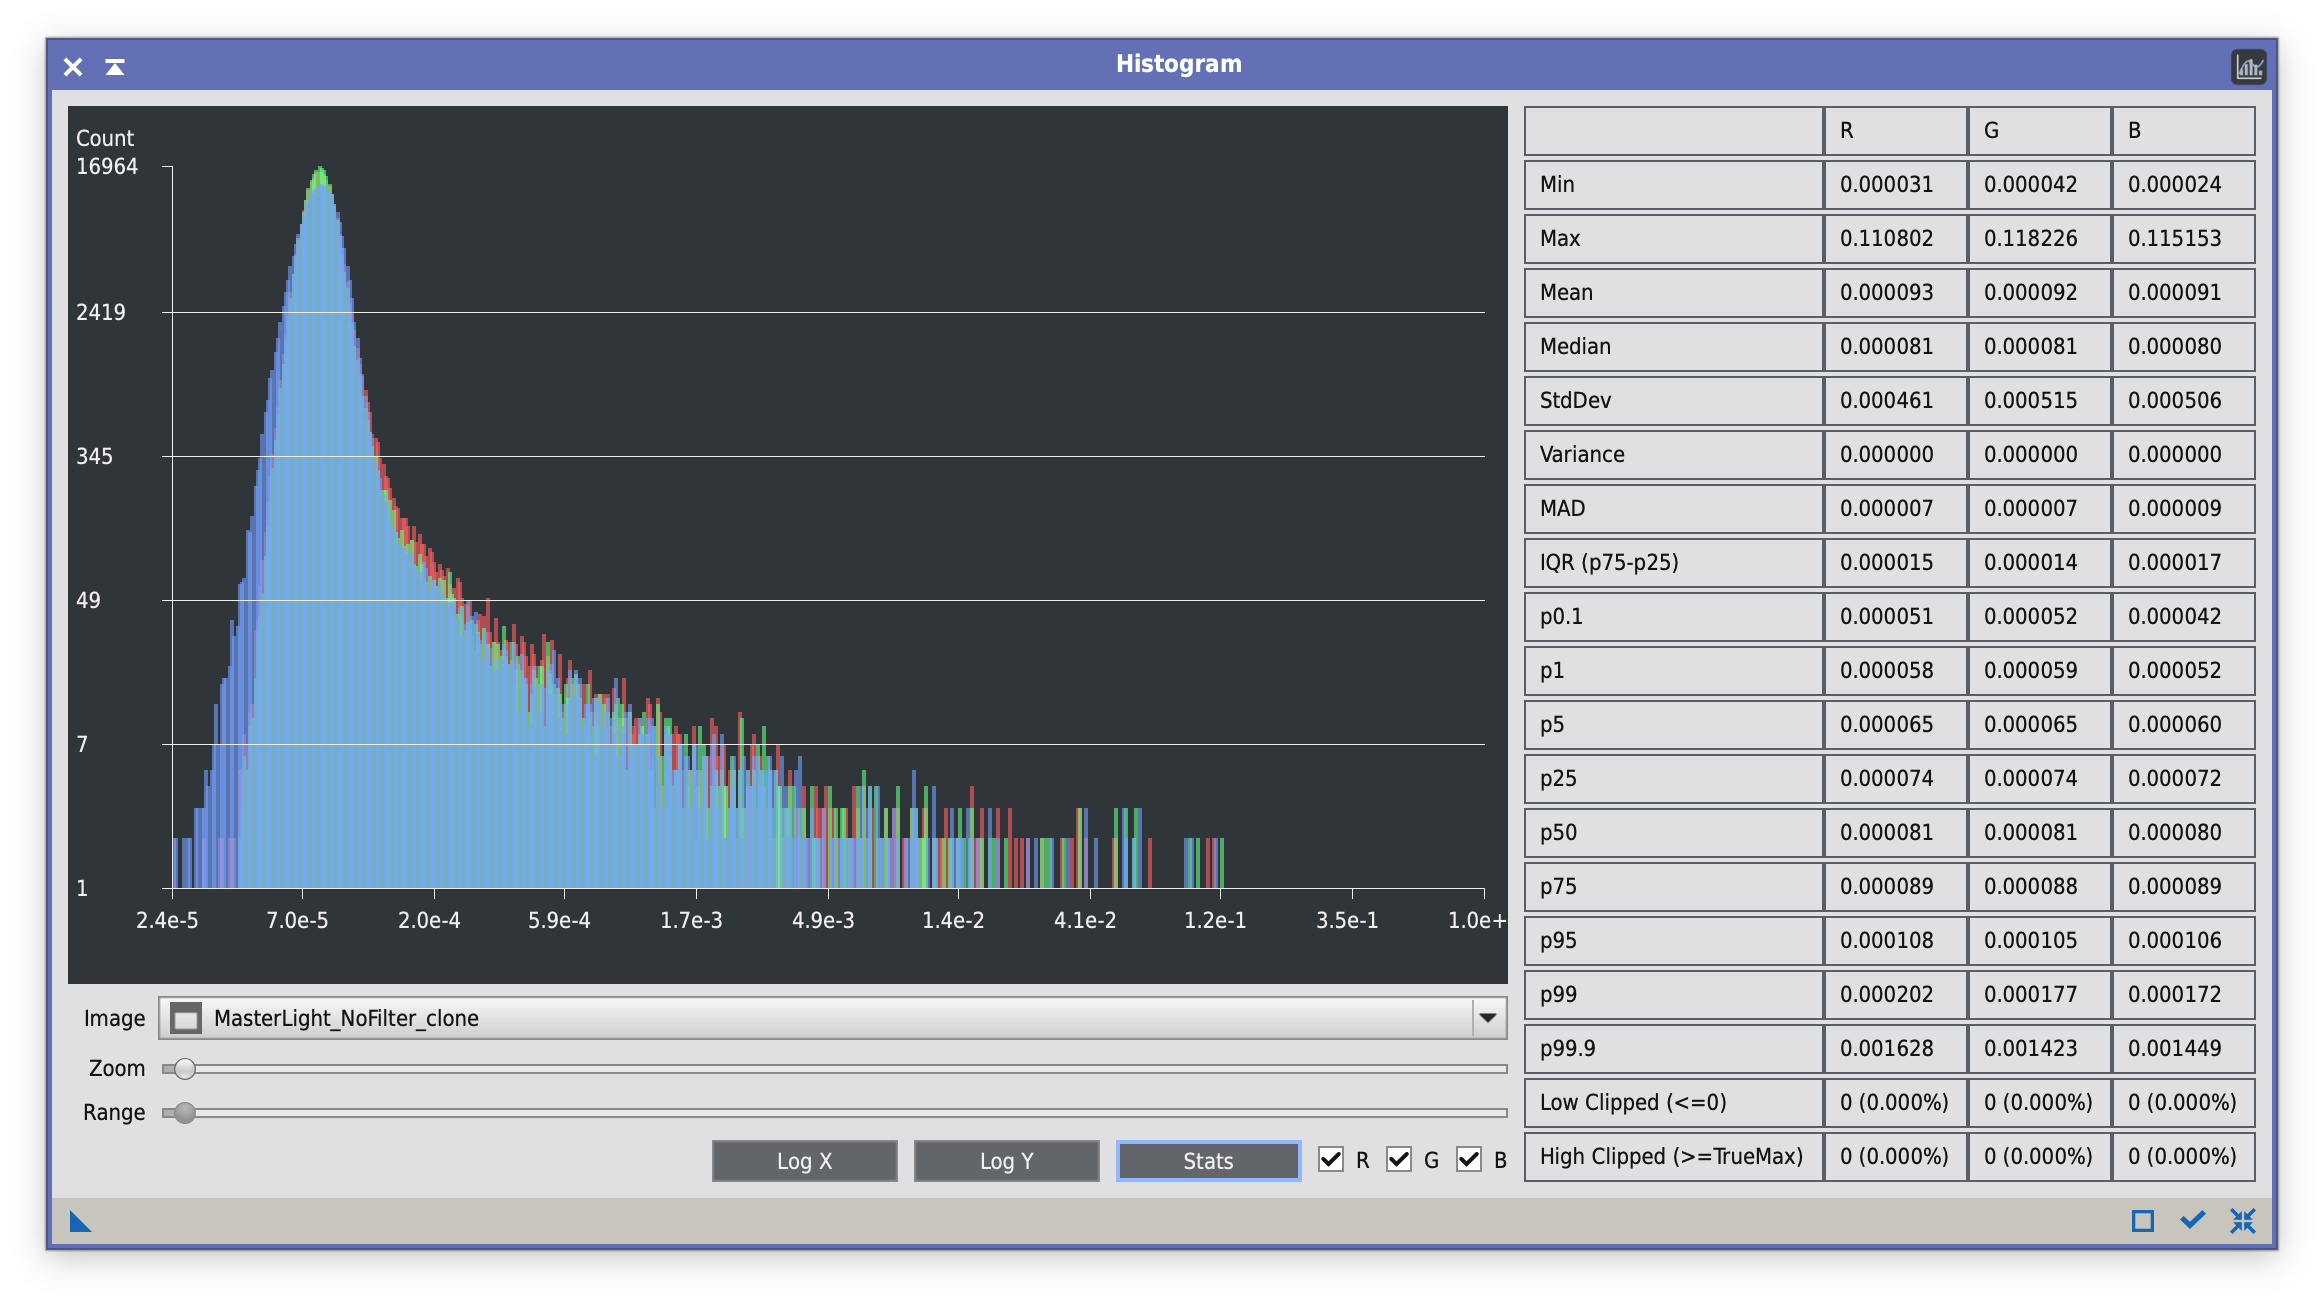Toggle the Log Y button
The image size is (2324, 1304).
(1006, 1161)
